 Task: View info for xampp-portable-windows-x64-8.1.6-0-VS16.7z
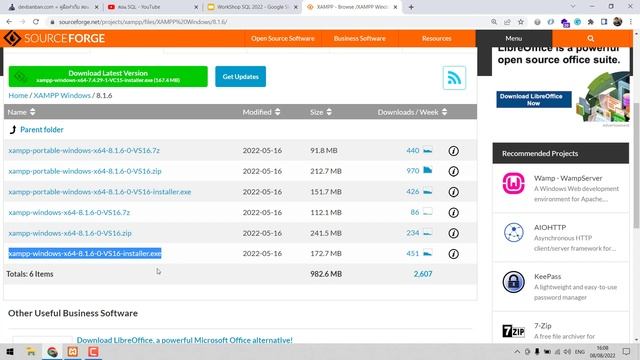point(453,151)
